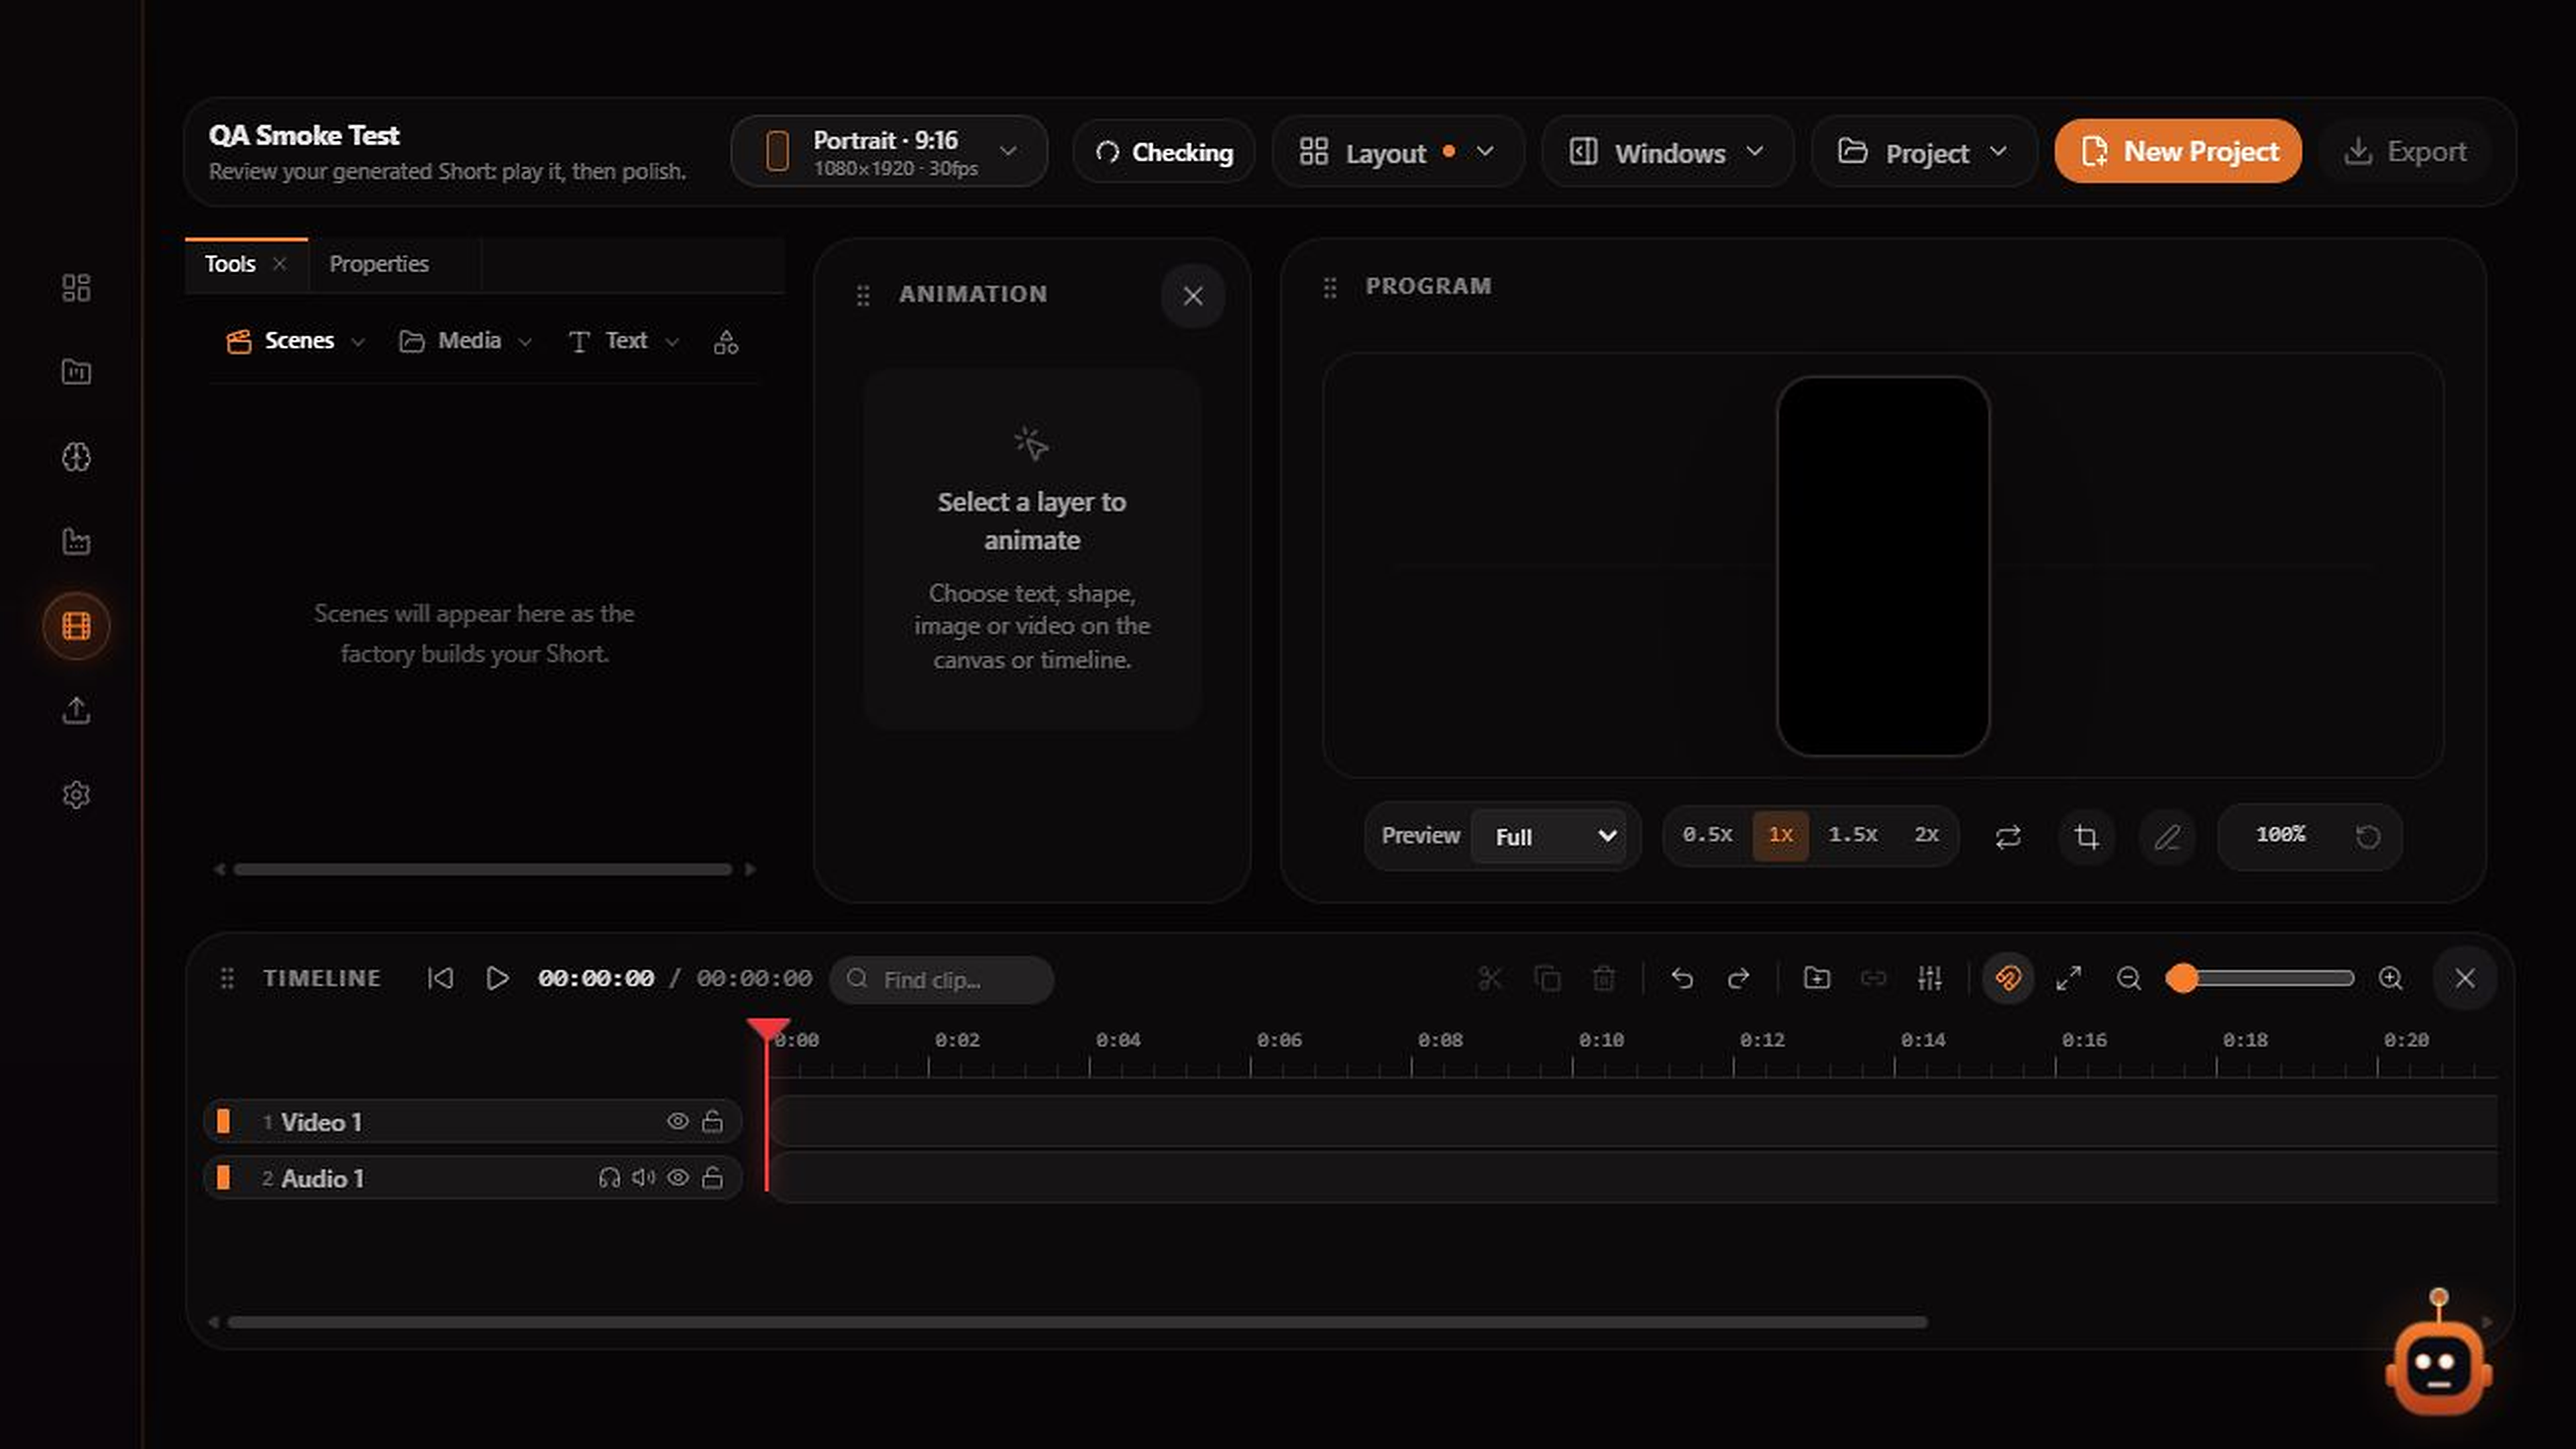Open the Portrait 9:16 format dropdown
The image size is (2576, 1449).
click(x=889, y=152)
